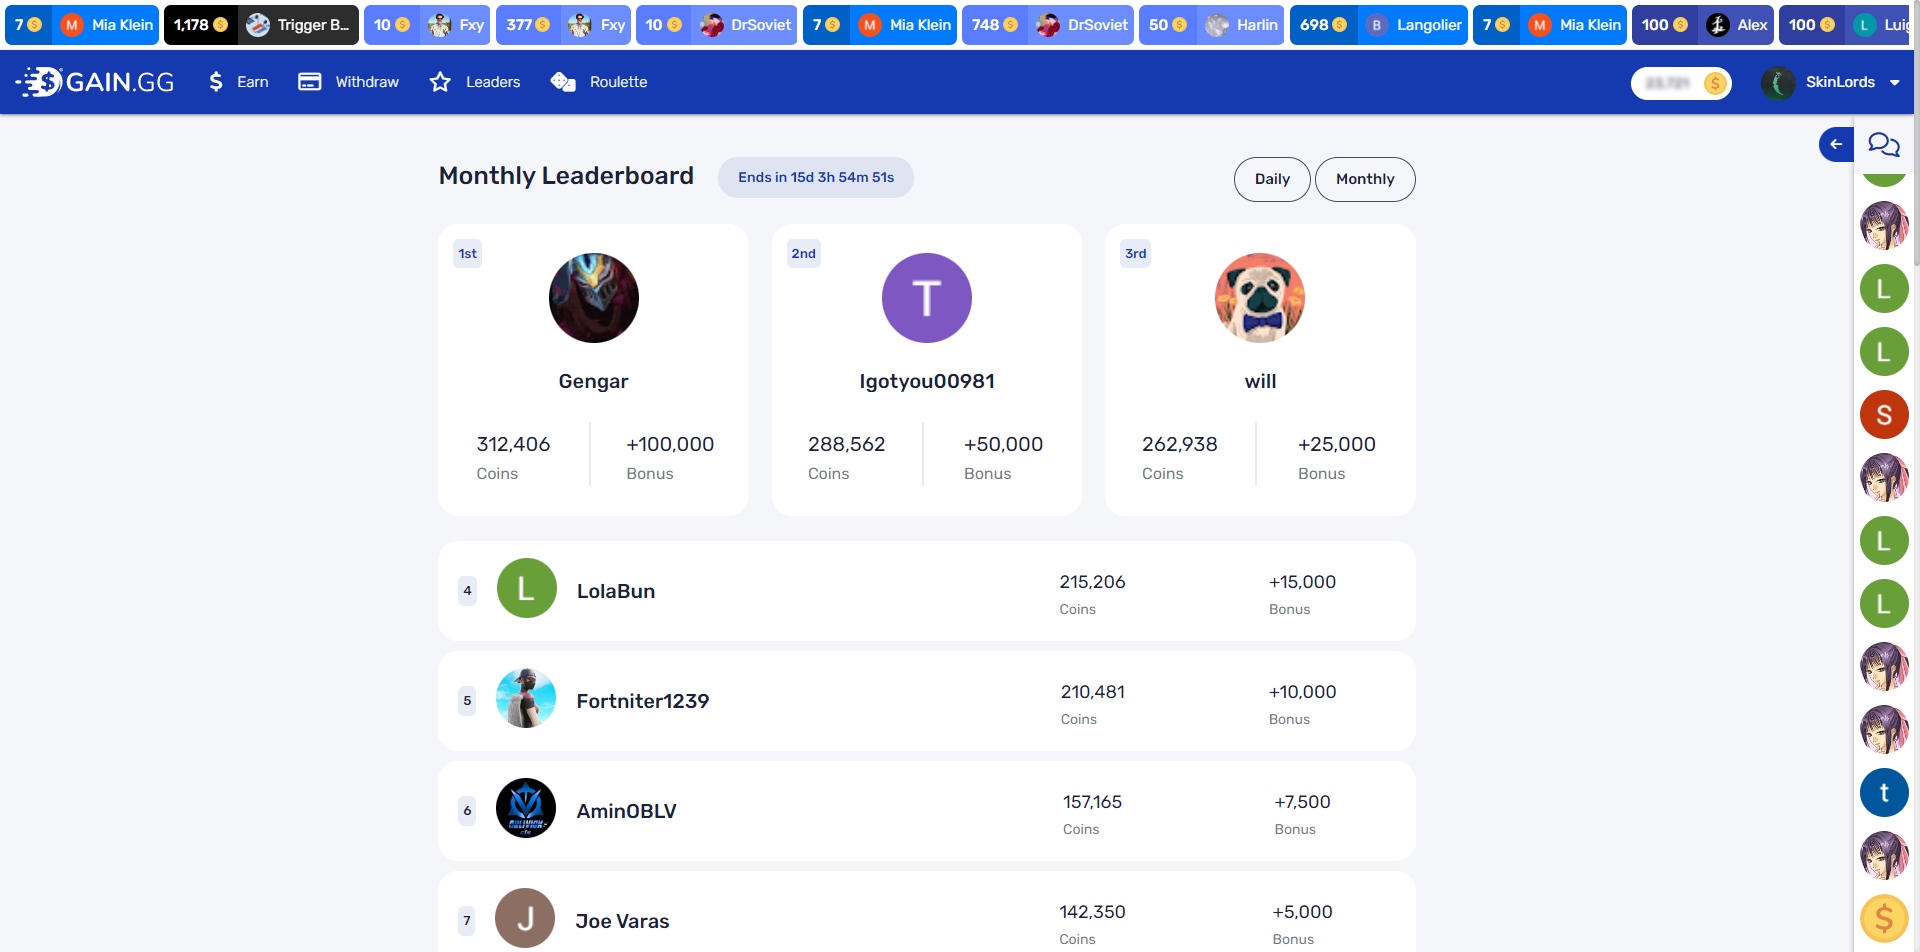Click the GAIN.GG logo

[95, 82]
